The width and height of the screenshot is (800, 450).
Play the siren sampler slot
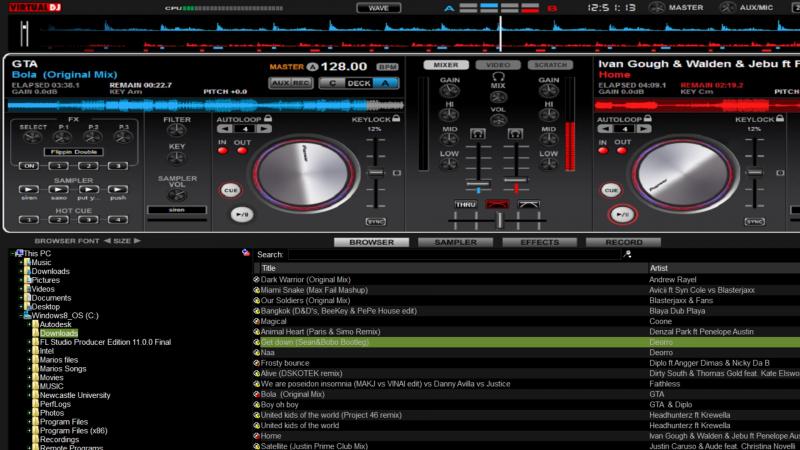(29, 189)
